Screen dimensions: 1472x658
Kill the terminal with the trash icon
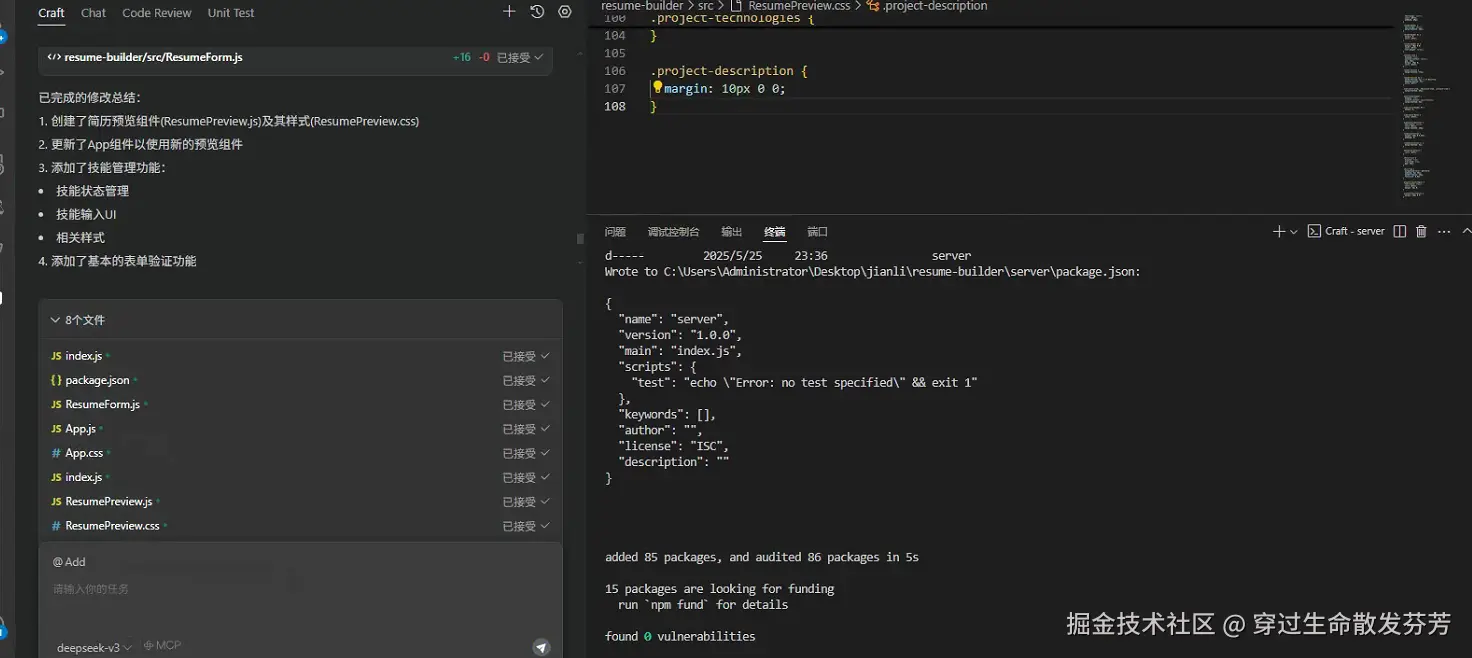pos(1421,231)
